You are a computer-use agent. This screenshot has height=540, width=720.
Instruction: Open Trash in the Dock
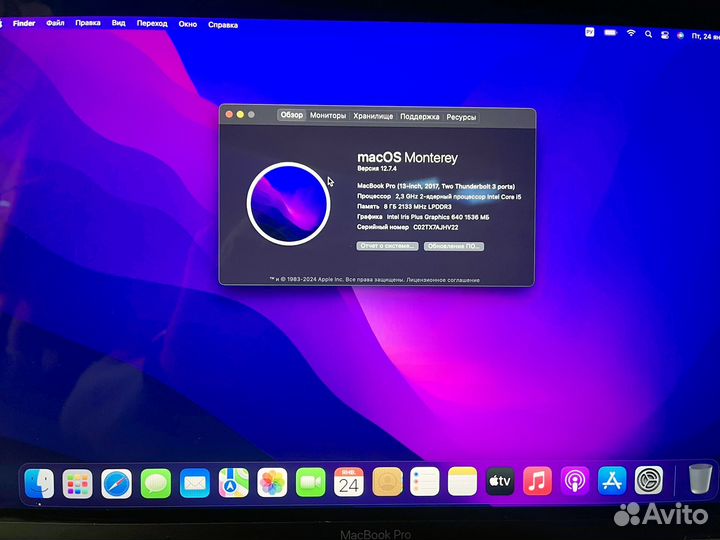click(700, 479)
